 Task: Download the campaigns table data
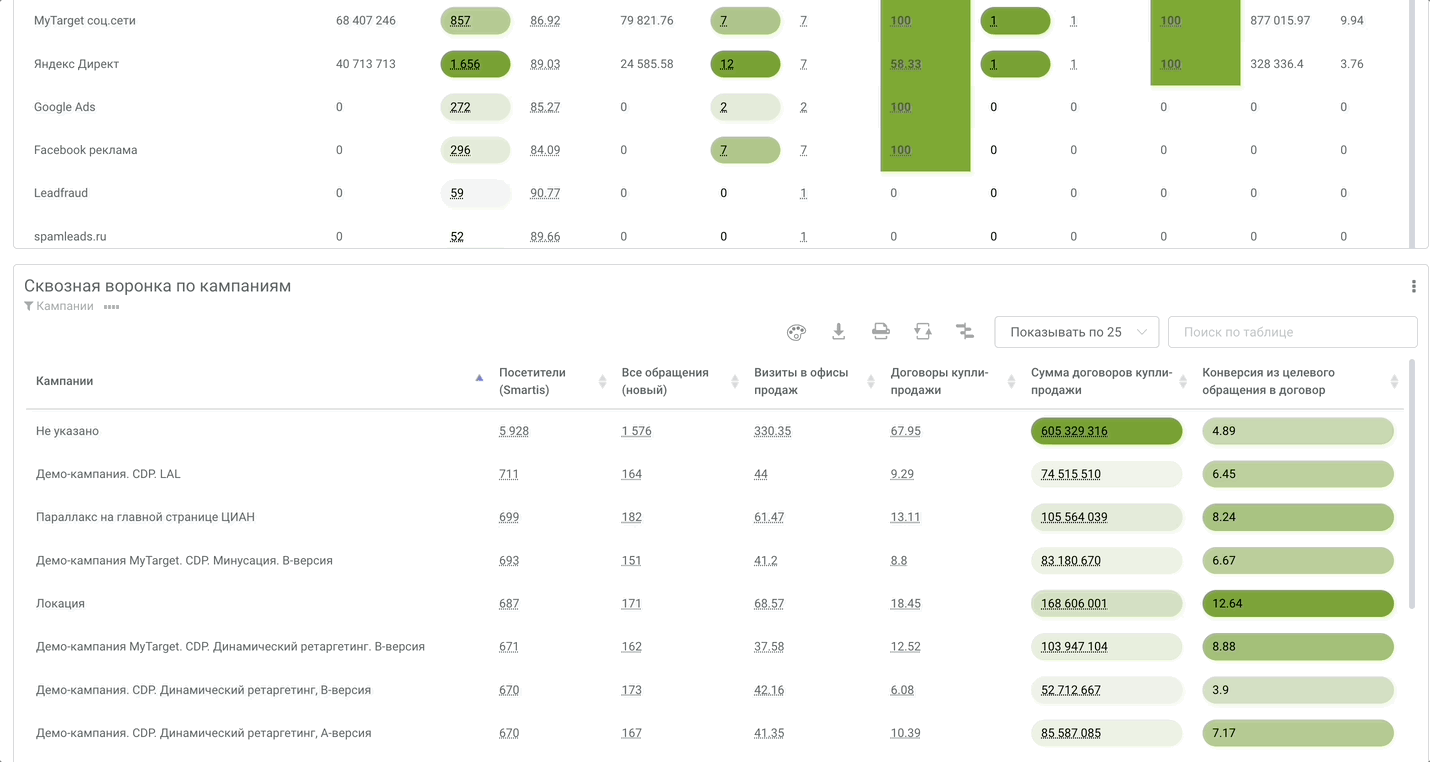click(x=838, y=331)
